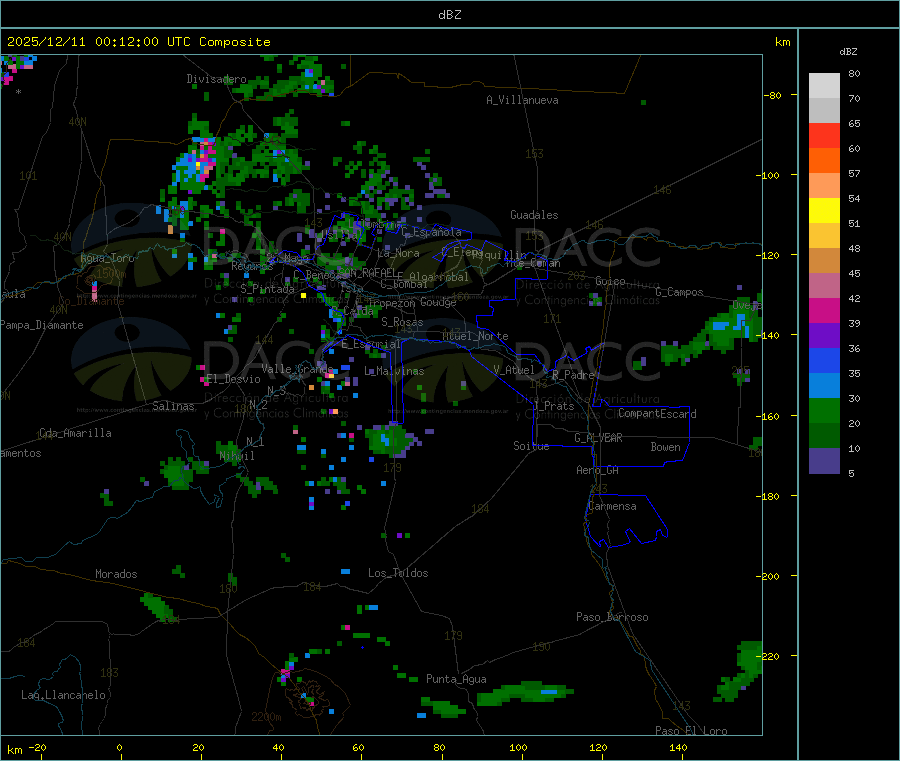Click the Atuel_Norte map label
Viewport: 900px width, 761px height.
475,336
